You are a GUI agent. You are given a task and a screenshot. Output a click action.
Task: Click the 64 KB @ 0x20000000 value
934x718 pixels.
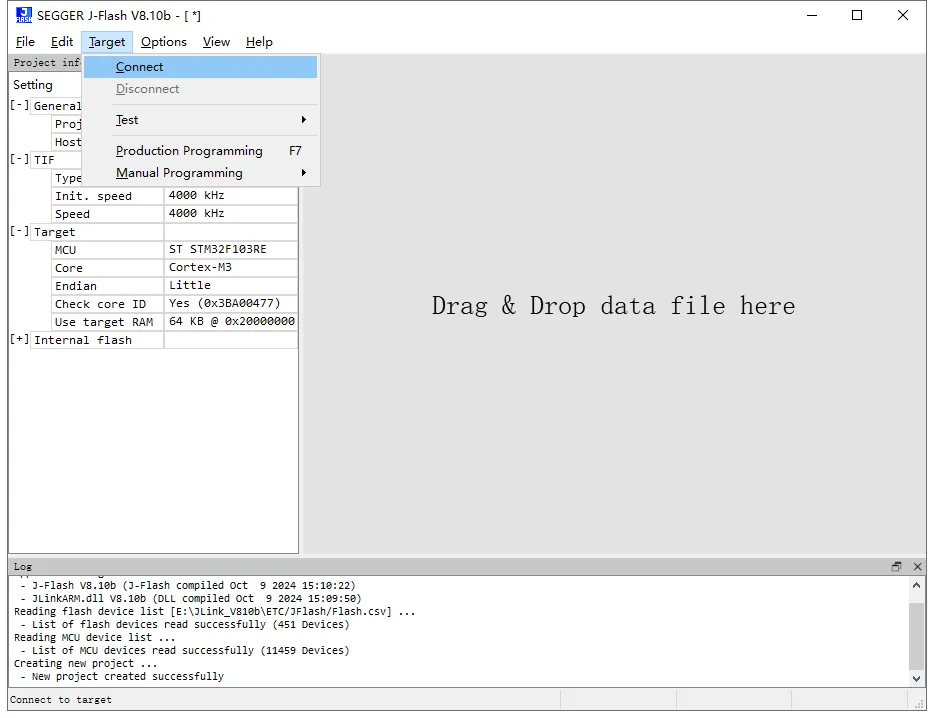point(231,322)
